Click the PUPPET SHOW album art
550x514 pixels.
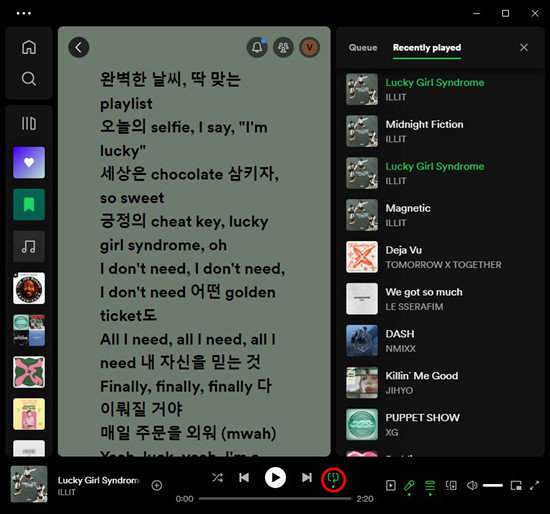[x=362, y=425]
